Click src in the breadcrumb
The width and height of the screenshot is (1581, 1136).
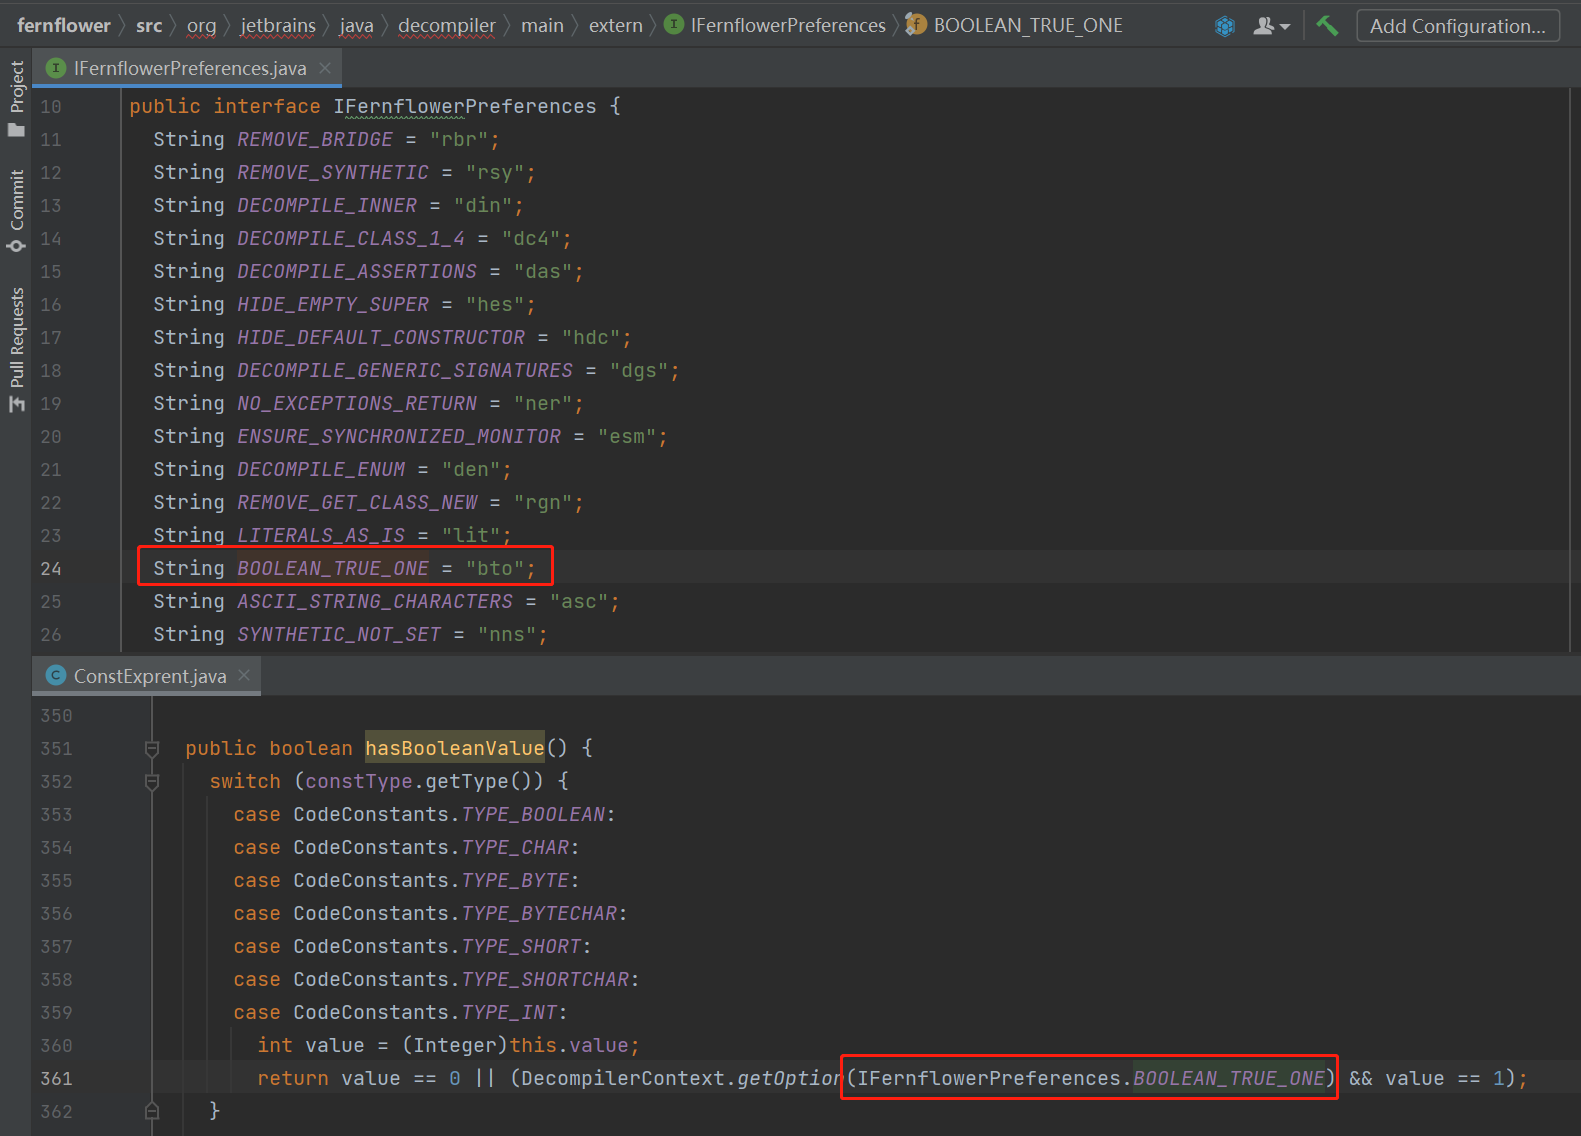click(x=149, y=26)
